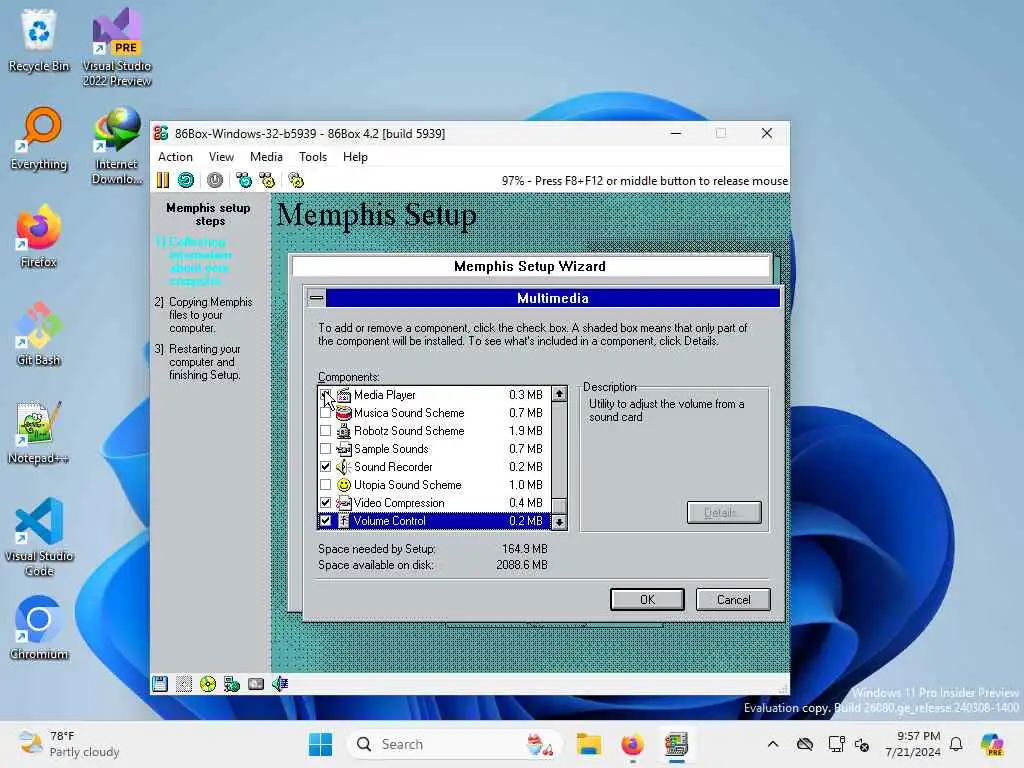Open File Explorer from the taskbar
Image resolution: width=1024 pixels, height=768 pixels.
(588, 744)
